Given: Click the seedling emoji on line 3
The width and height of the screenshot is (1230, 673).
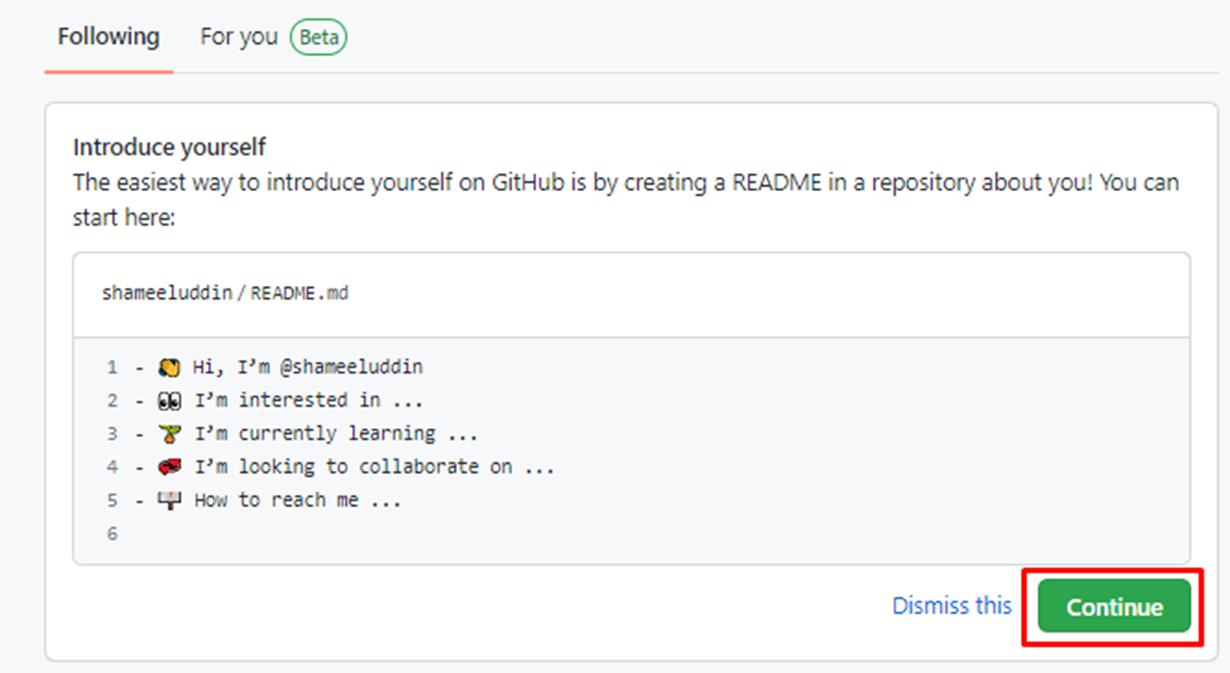Looking at the screenshot, I should (x=169, y=434).
